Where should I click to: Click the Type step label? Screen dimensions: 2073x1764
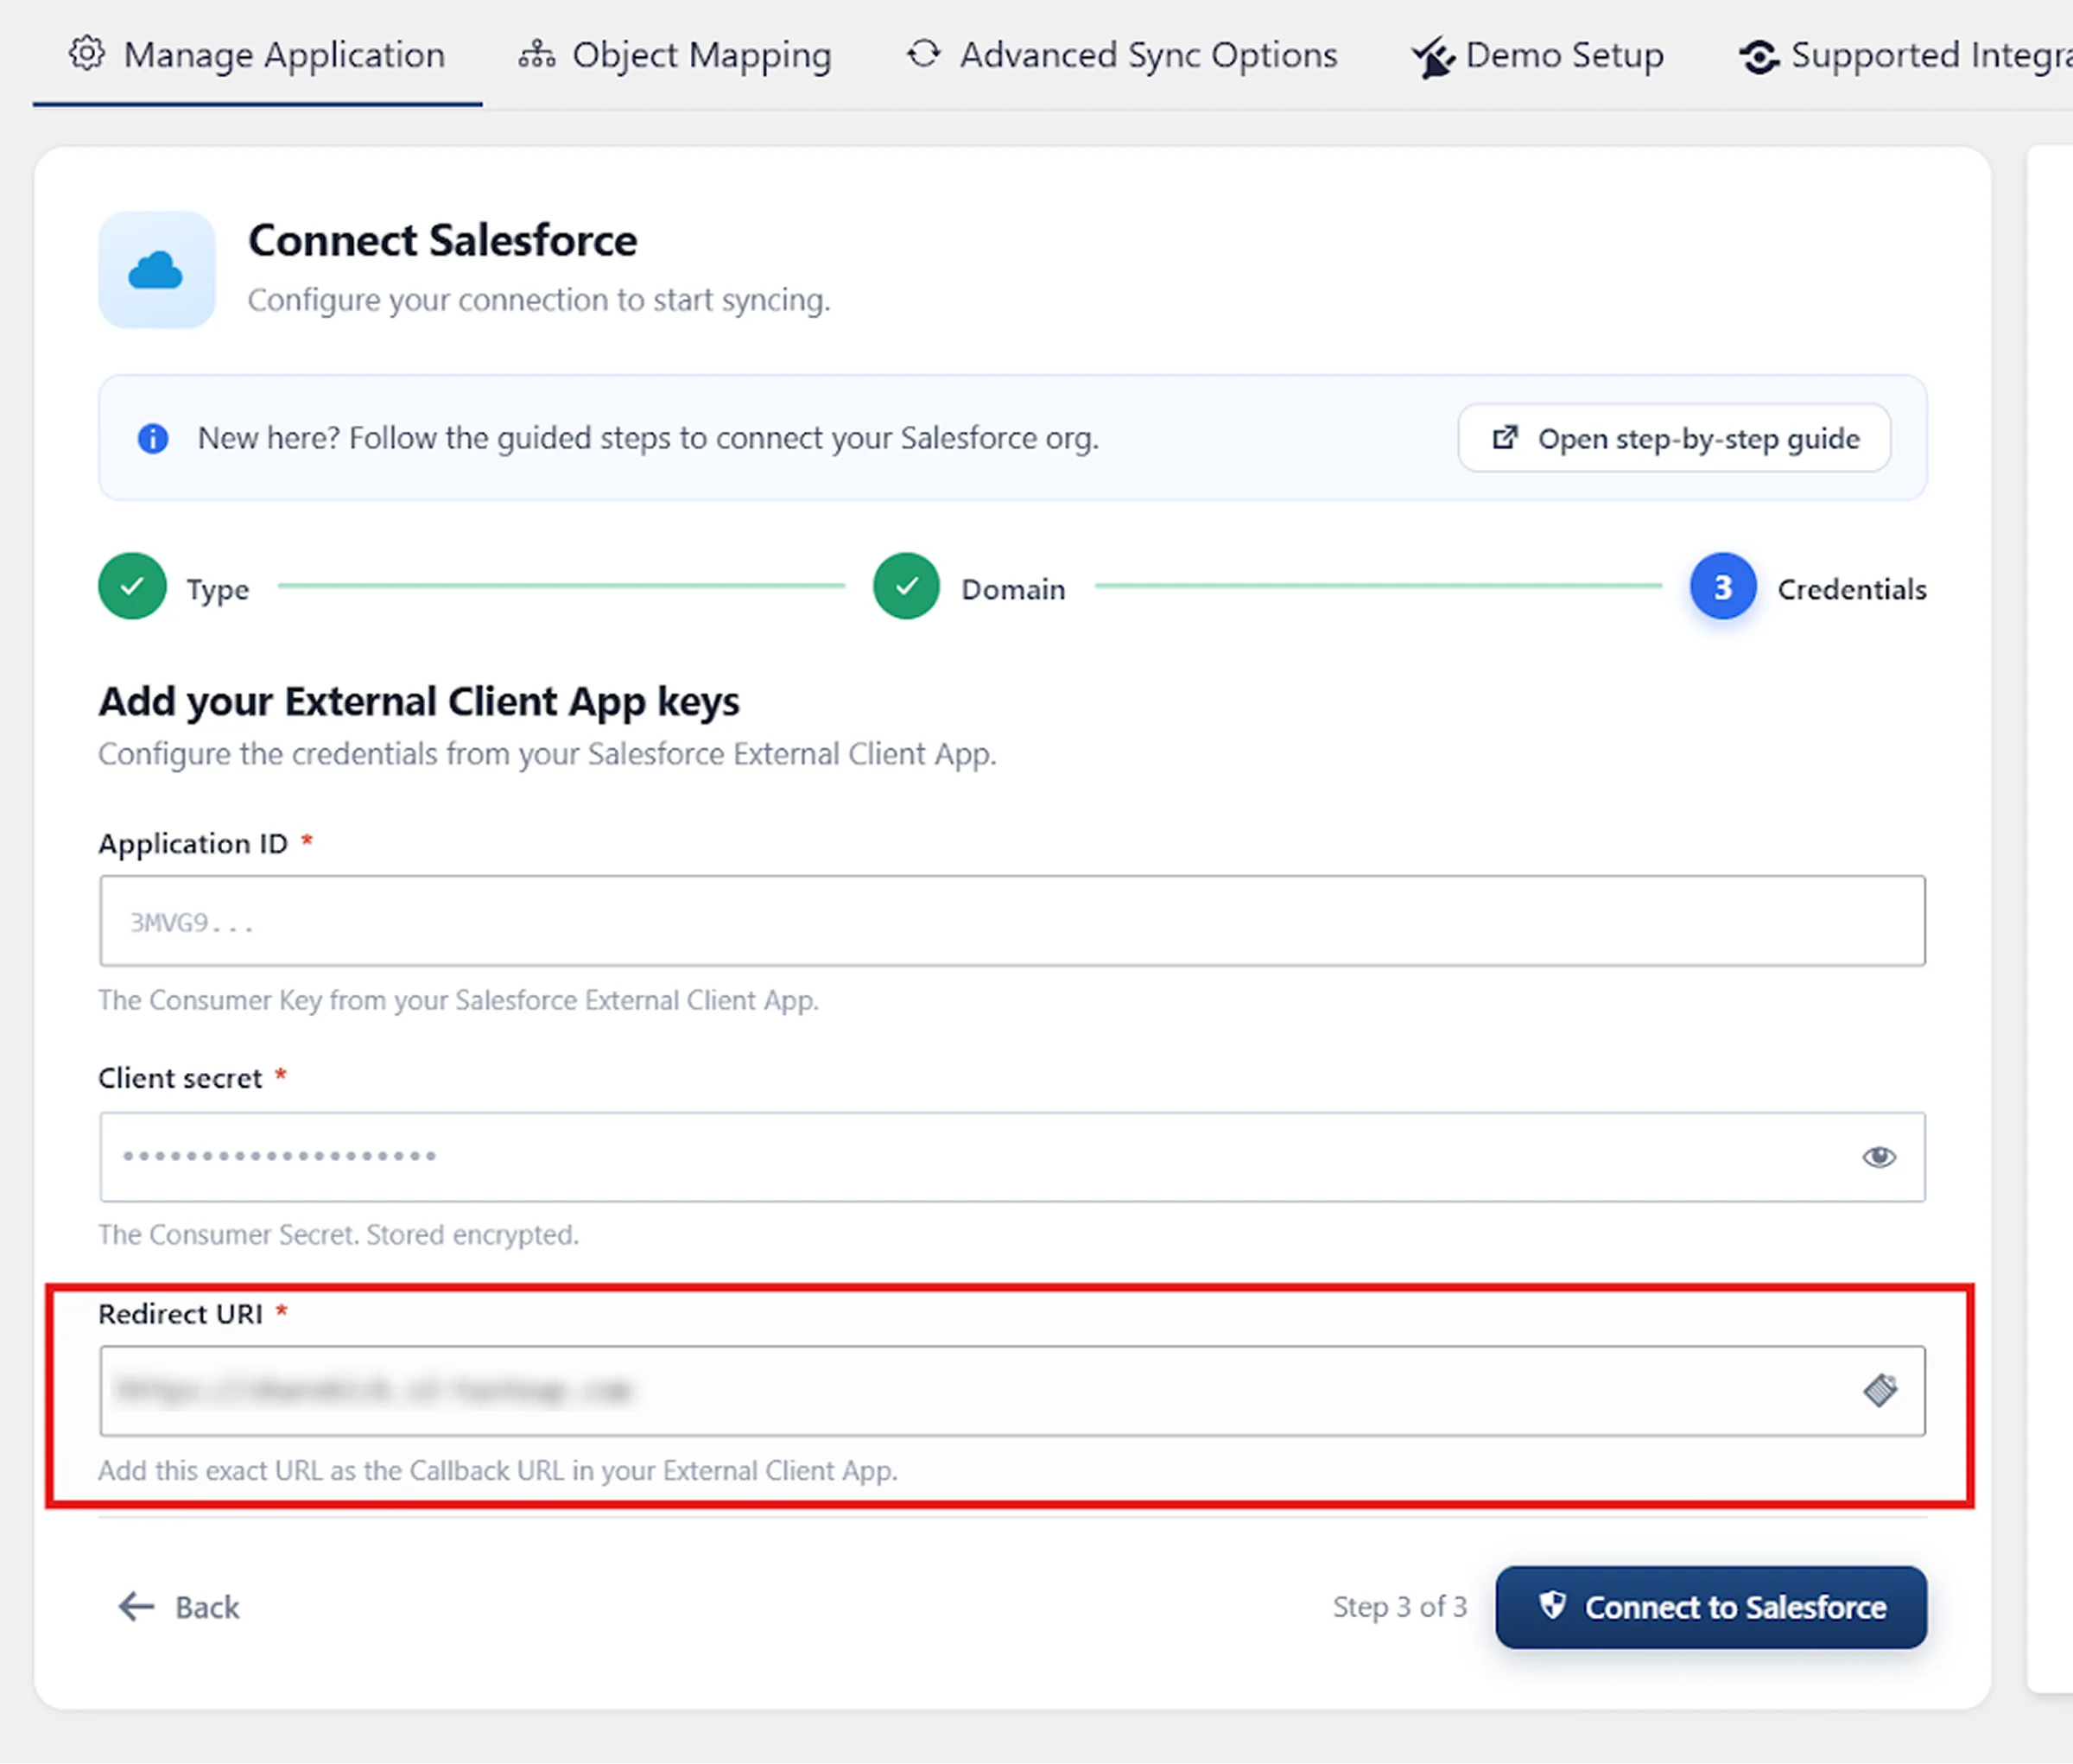pos(218,590)
